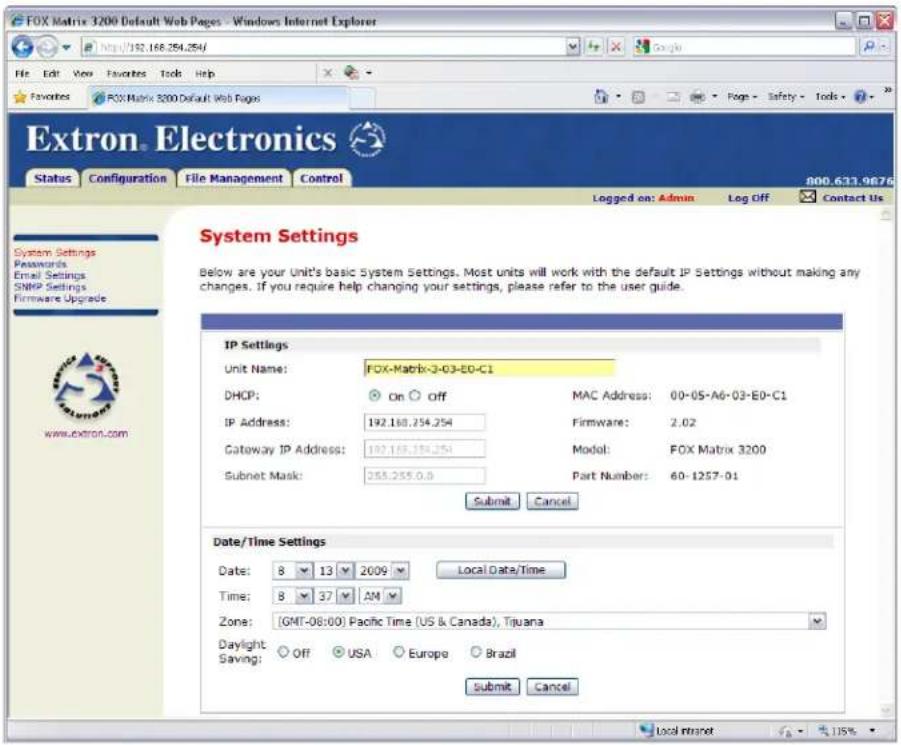The image size is (901, 745).
Task: Open the address bar history dropdown
Action: [x=573, y=47]
